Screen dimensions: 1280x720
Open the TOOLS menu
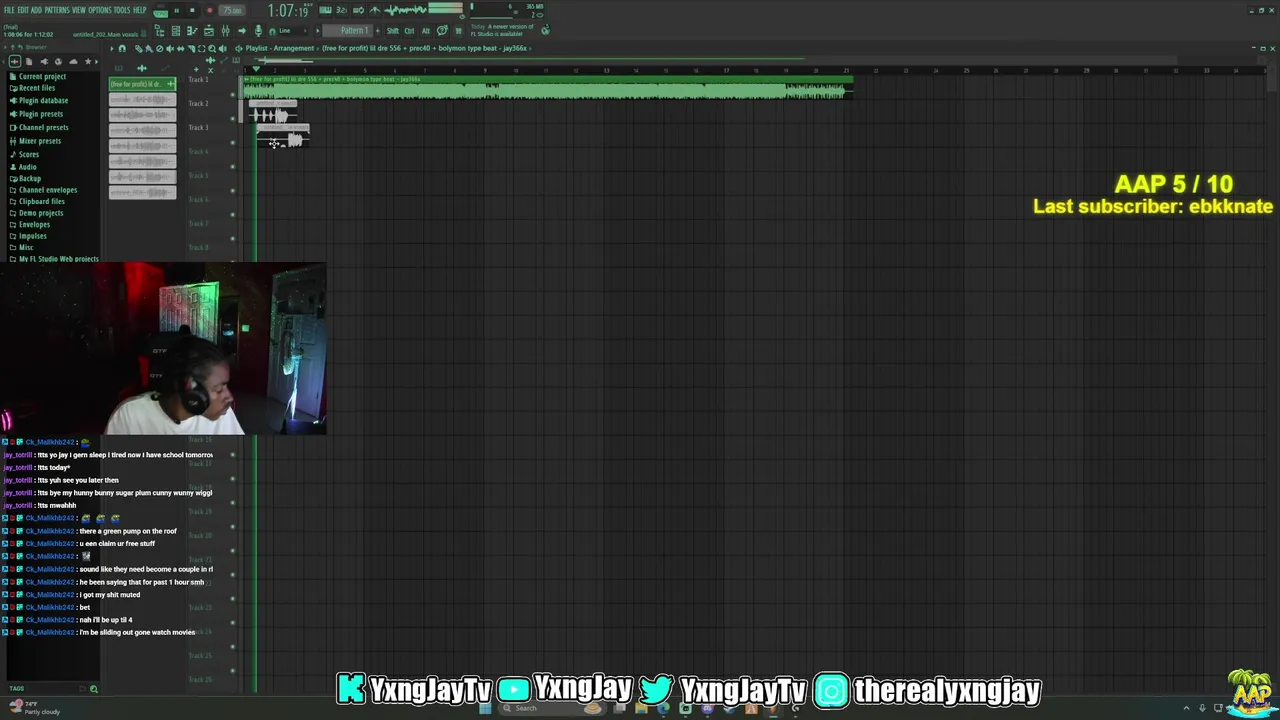122,10
